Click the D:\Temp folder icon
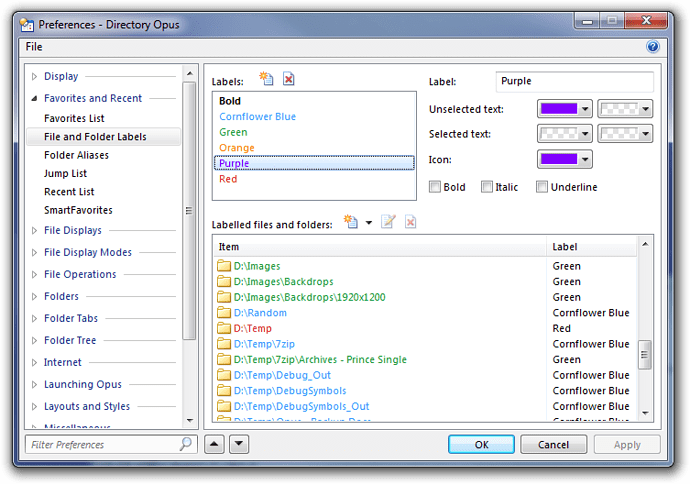 (x=224, y=328)
